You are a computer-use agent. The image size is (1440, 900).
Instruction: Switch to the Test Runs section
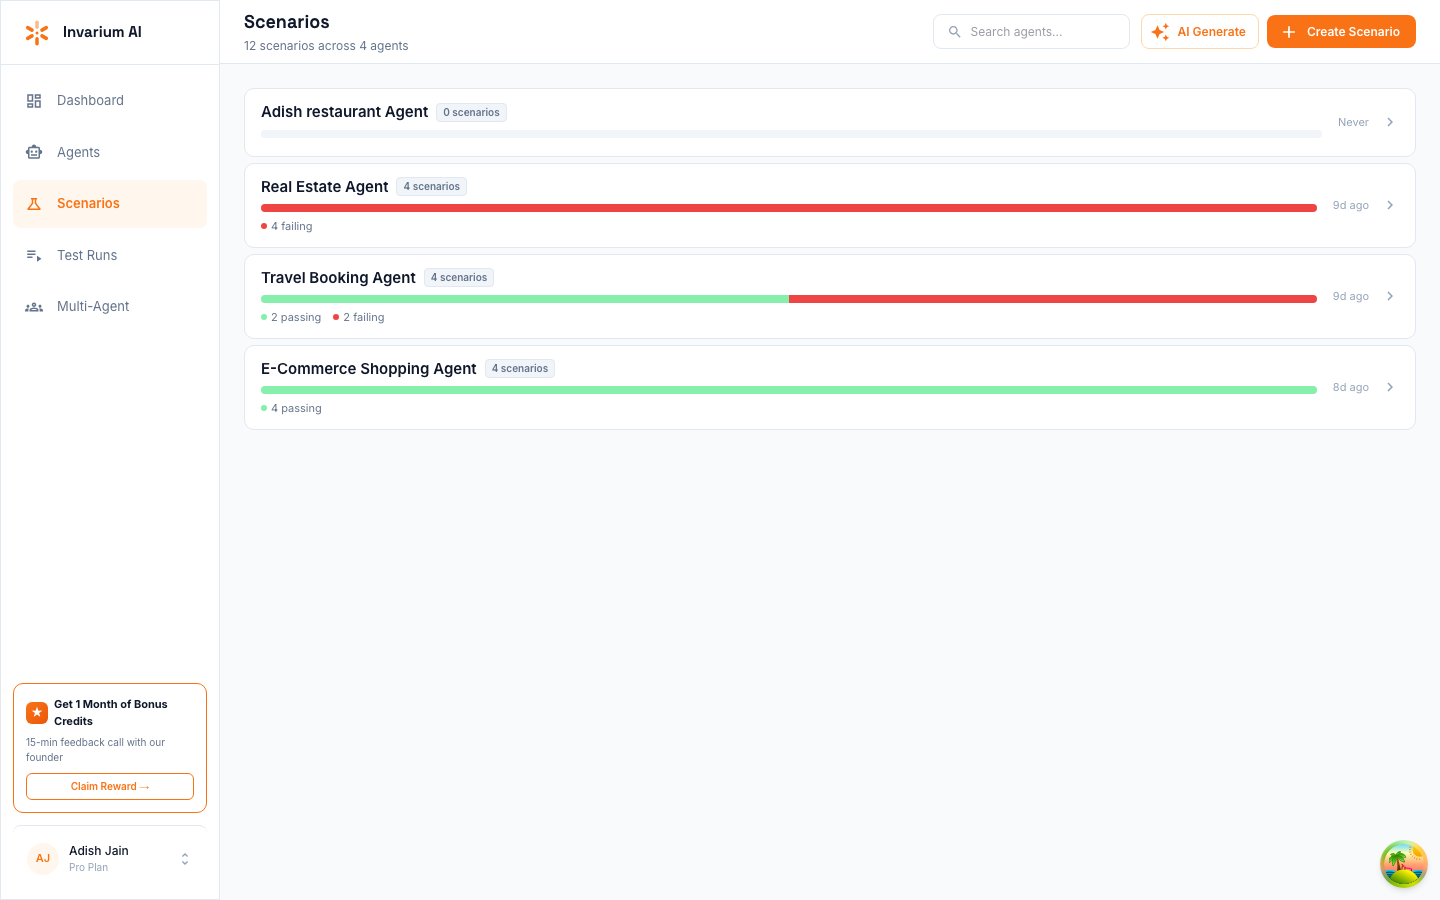[x=87, y=255]
